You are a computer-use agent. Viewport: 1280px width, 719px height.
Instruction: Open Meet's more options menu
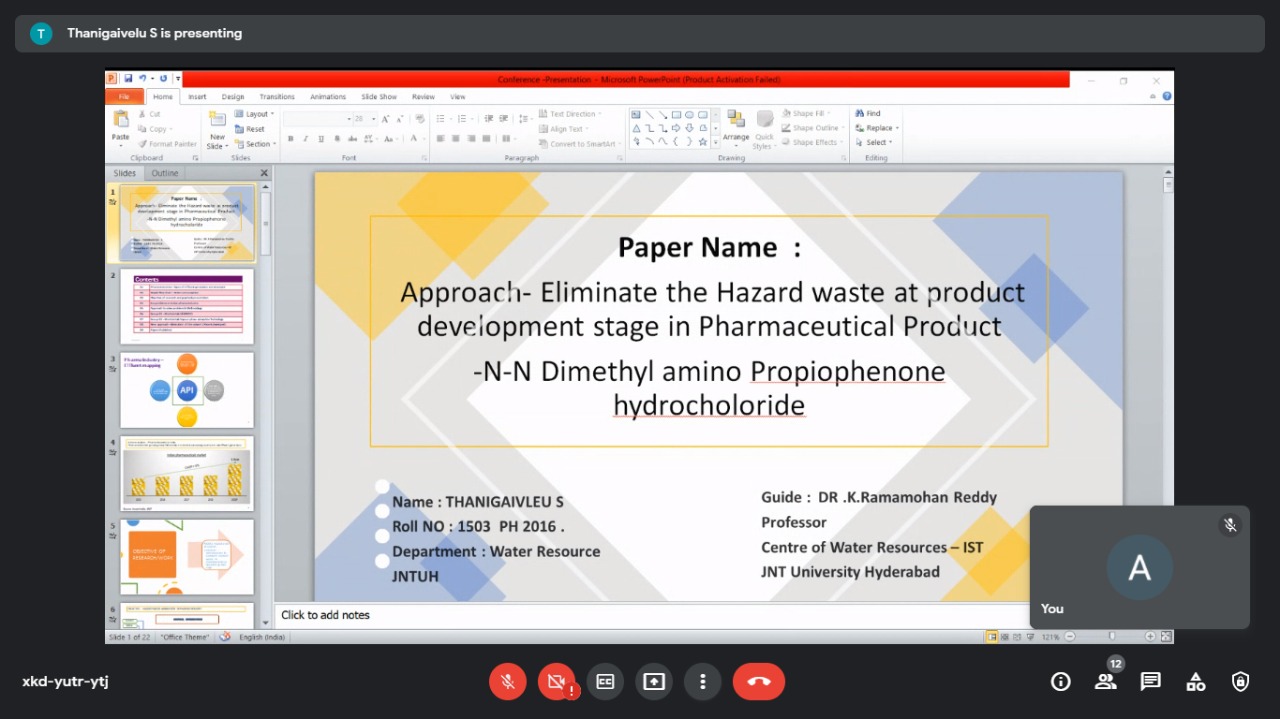tap(703, 682)
